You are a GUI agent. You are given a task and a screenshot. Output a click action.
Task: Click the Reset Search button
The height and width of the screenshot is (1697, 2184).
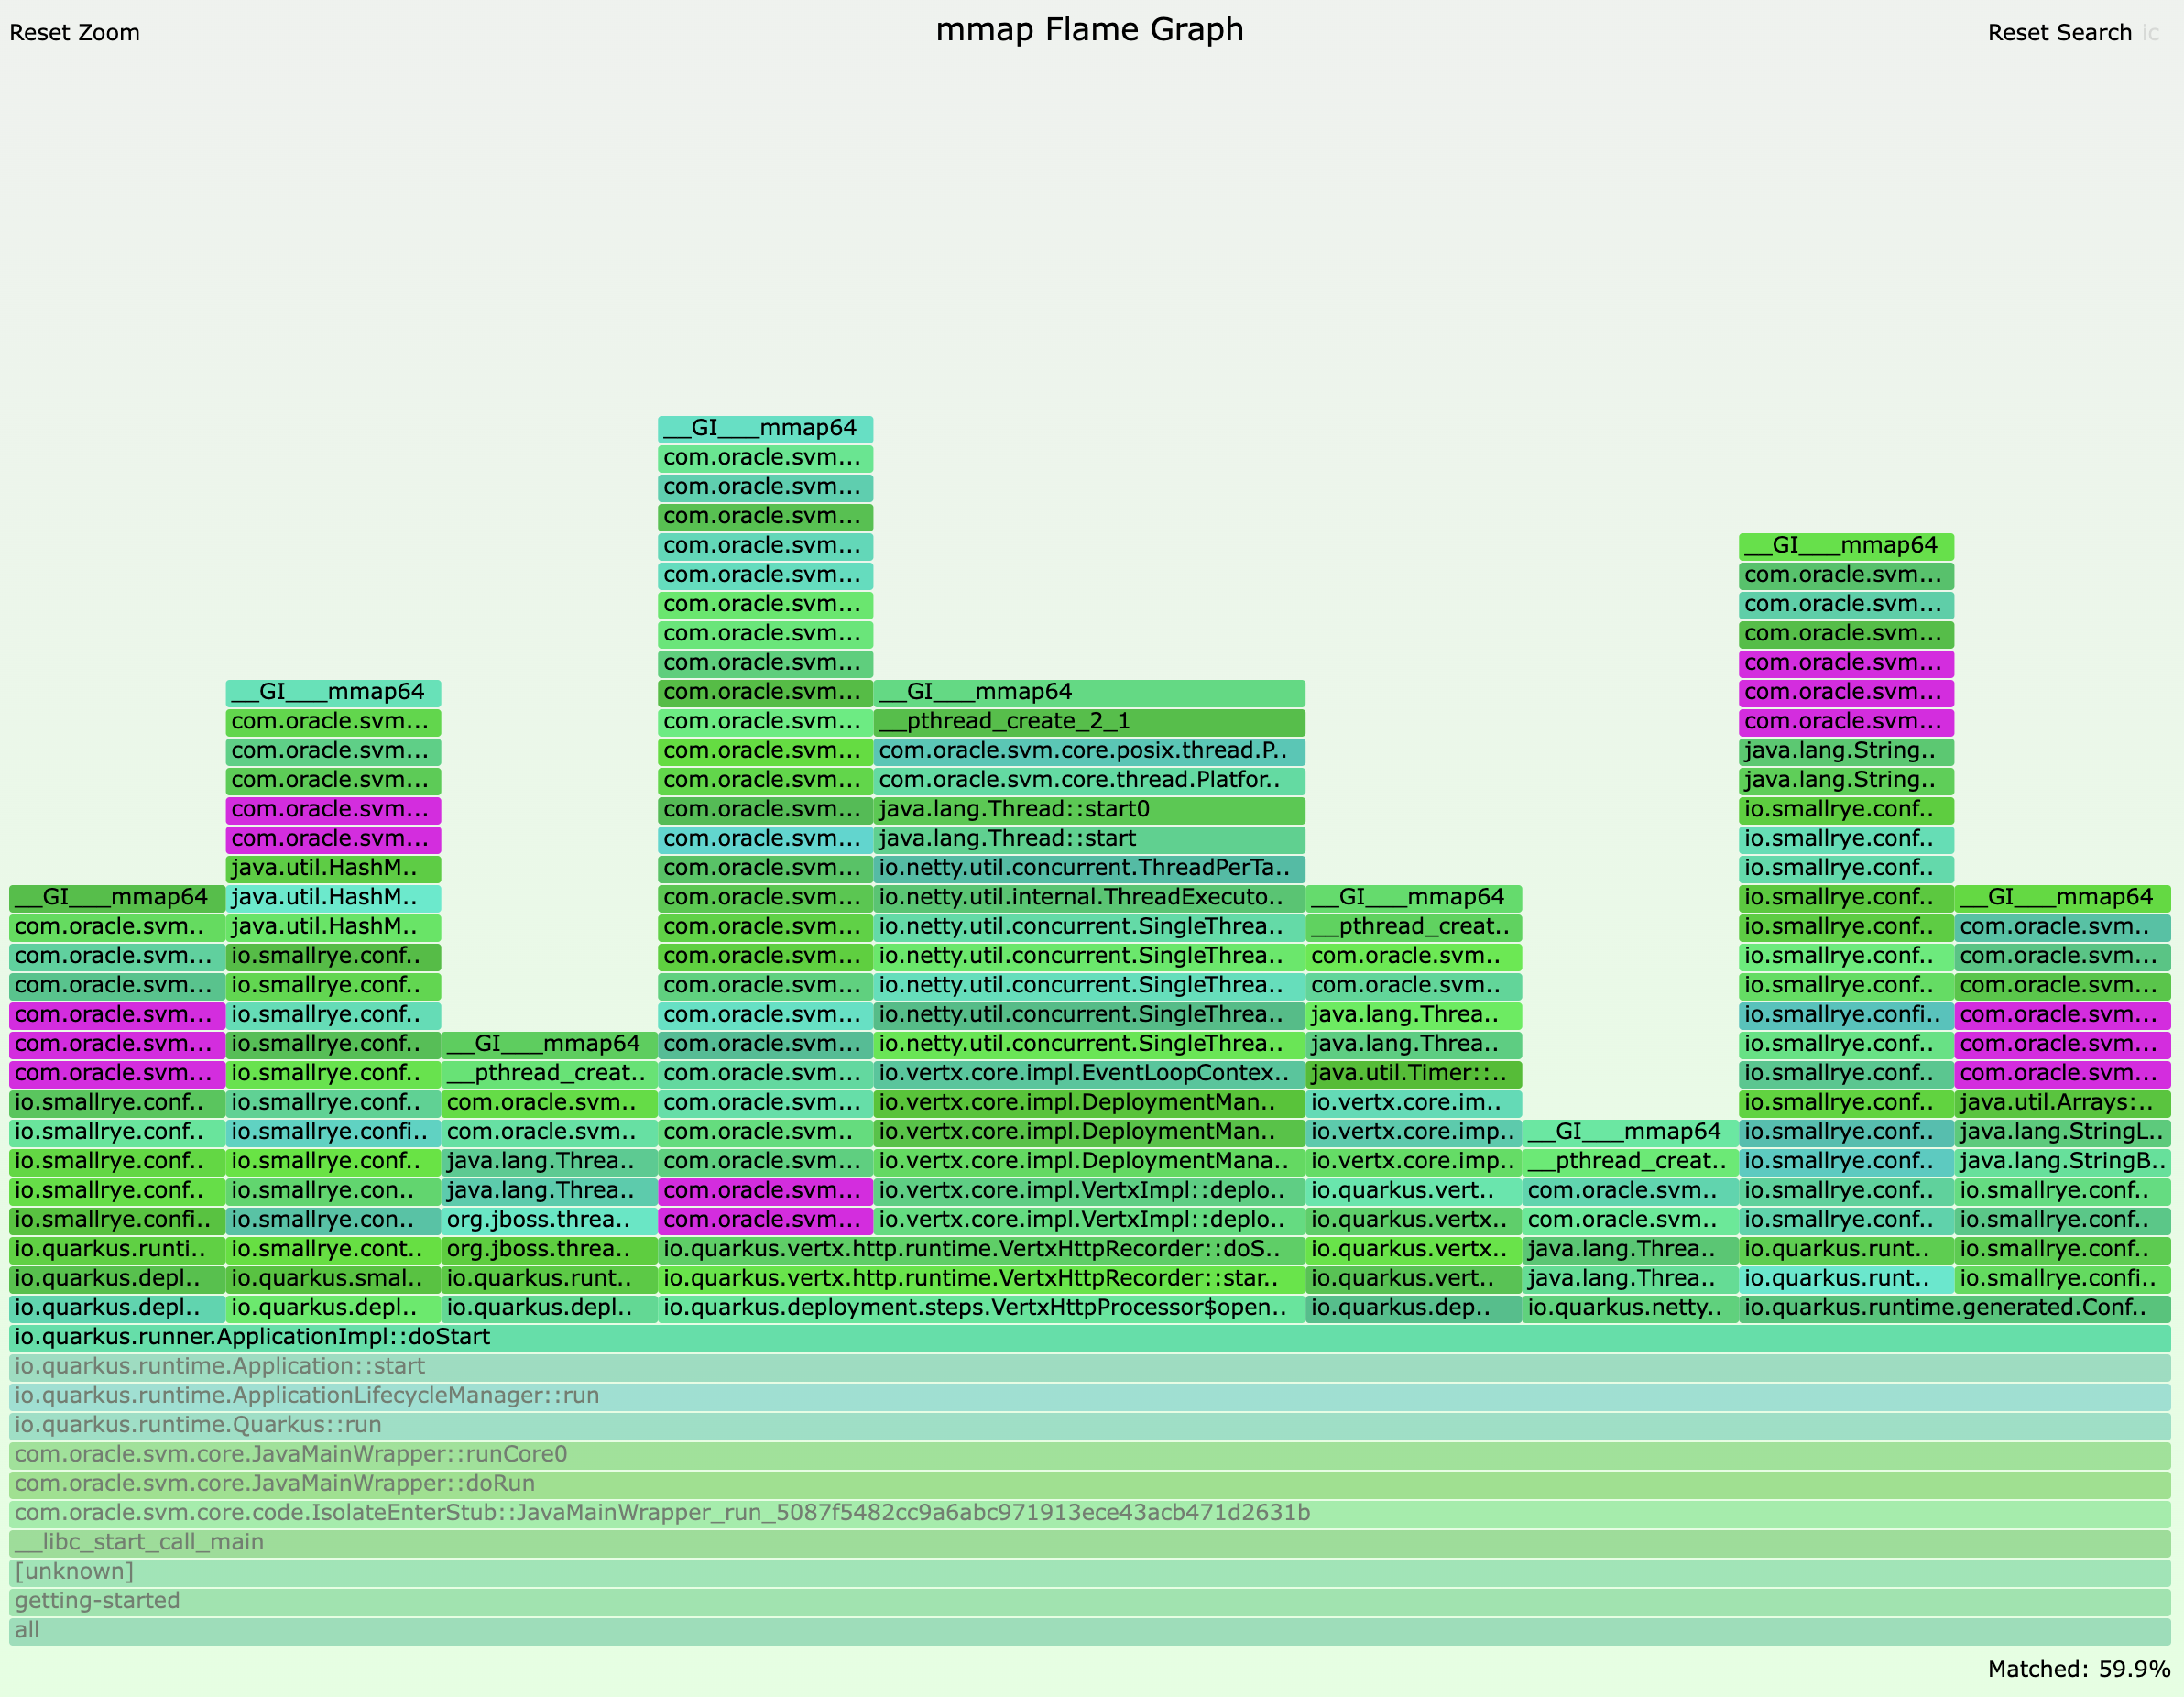[2059, 33]
